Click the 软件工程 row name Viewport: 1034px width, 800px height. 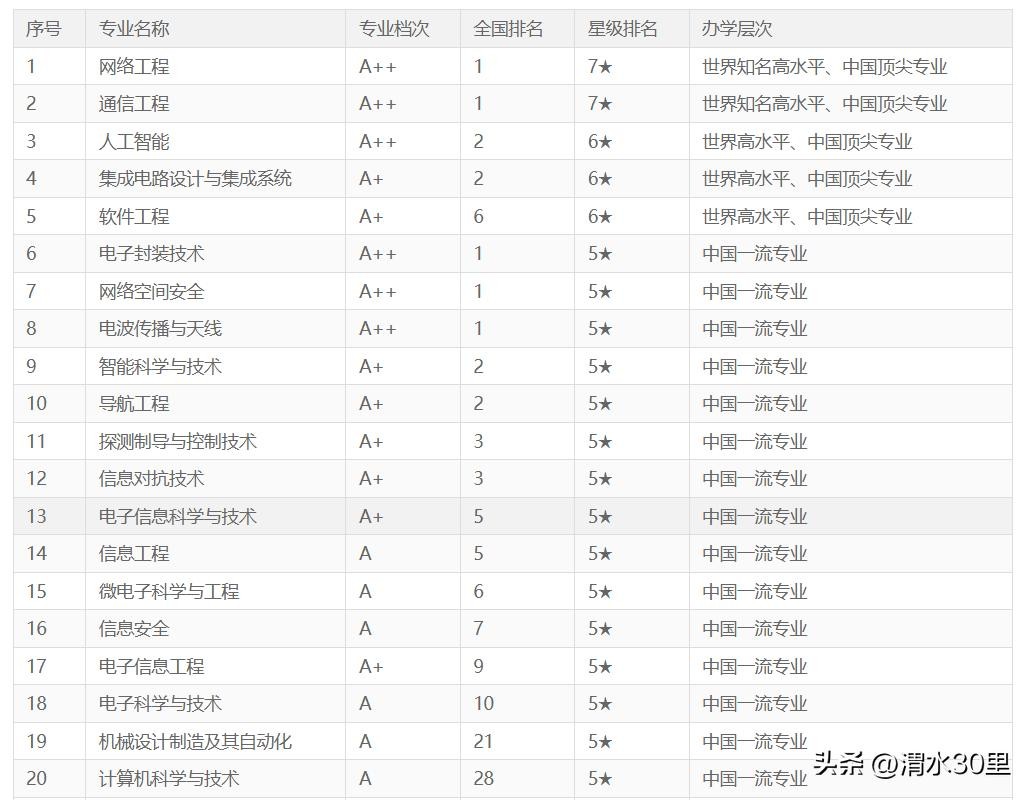134,217
